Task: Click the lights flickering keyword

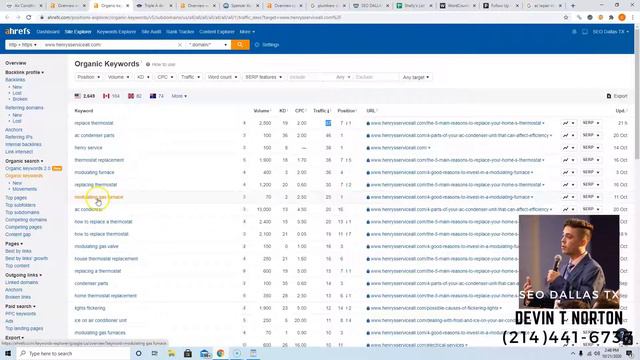Action: [x=90, y=308]
